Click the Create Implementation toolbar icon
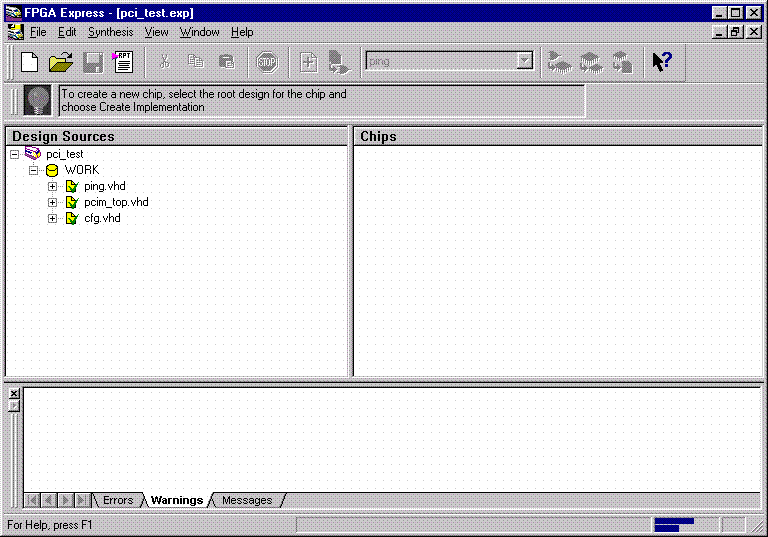768x537 pixels. pyautogui.click(x=340, y=62)
